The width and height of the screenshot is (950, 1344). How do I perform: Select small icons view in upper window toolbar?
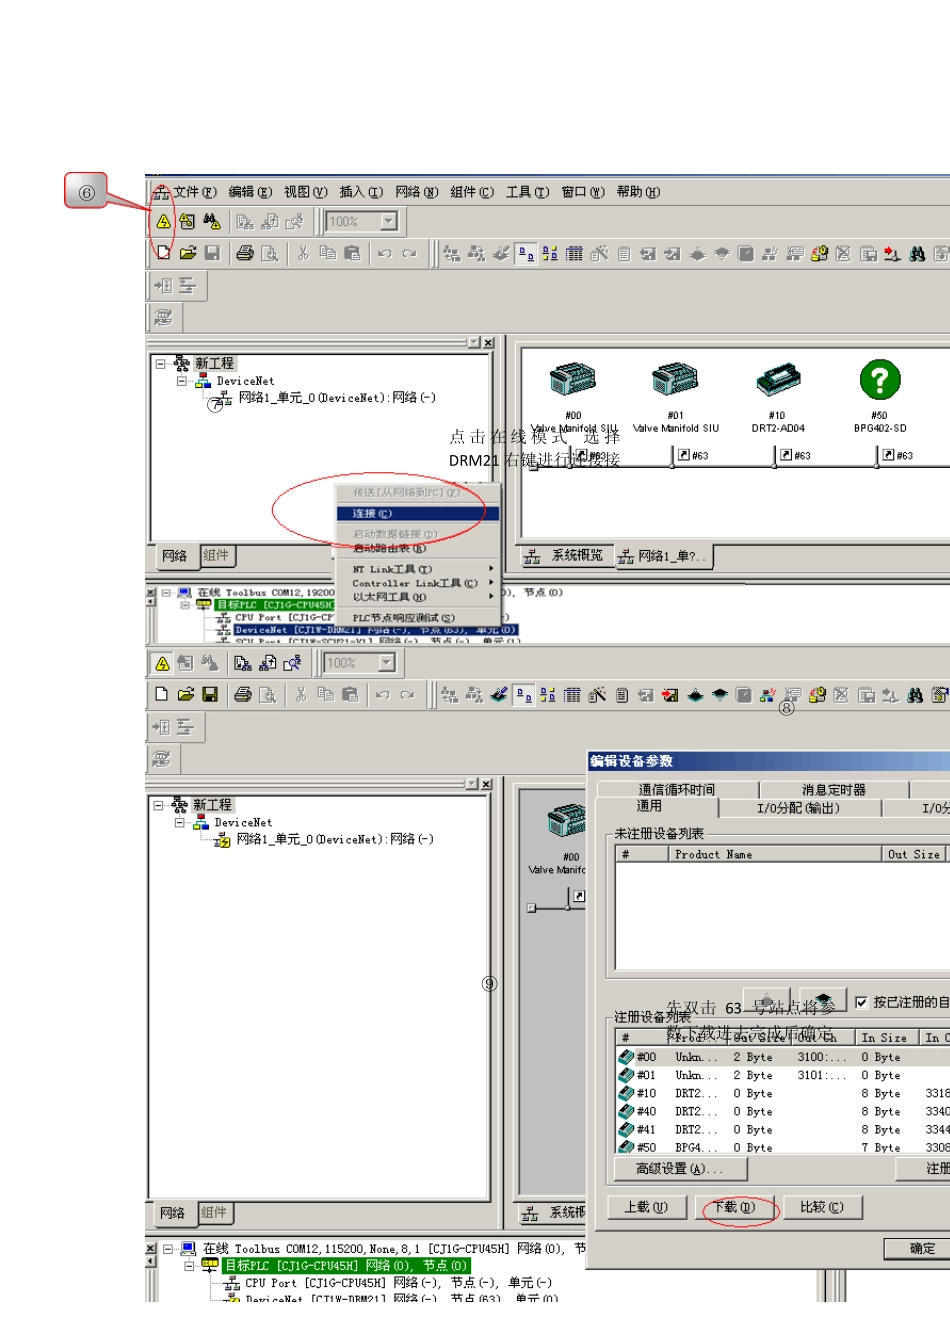point(550,253)
